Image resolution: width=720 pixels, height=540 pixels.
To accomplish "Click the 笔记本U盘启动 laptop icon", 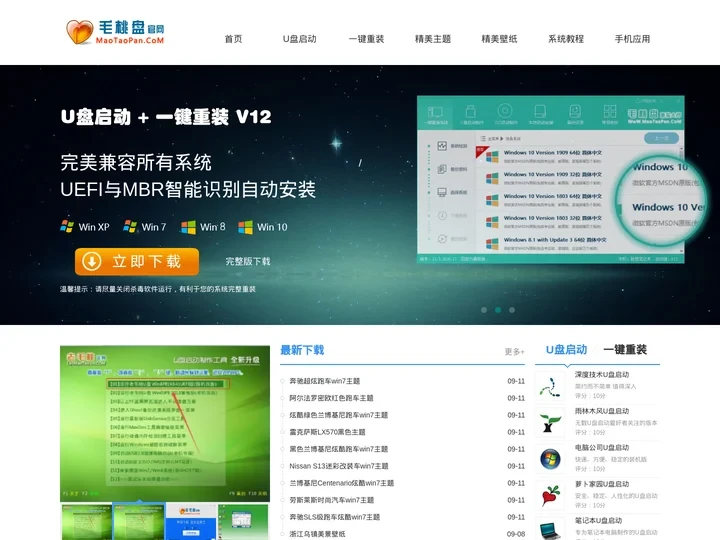I will (x=550, y=529).
